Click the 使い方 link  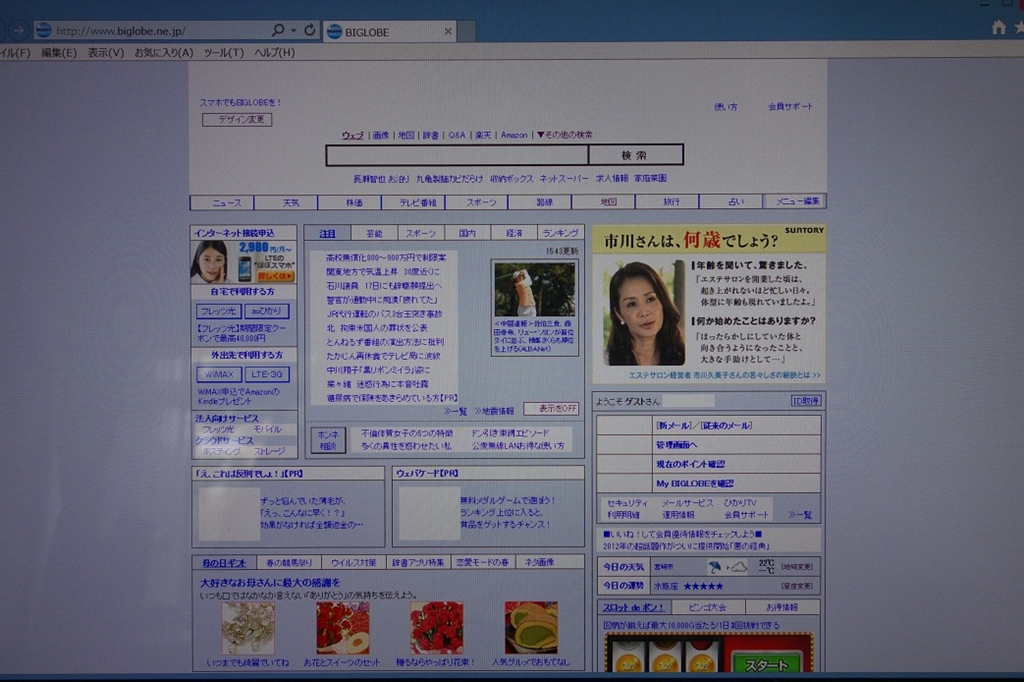(x=726, y=106)
